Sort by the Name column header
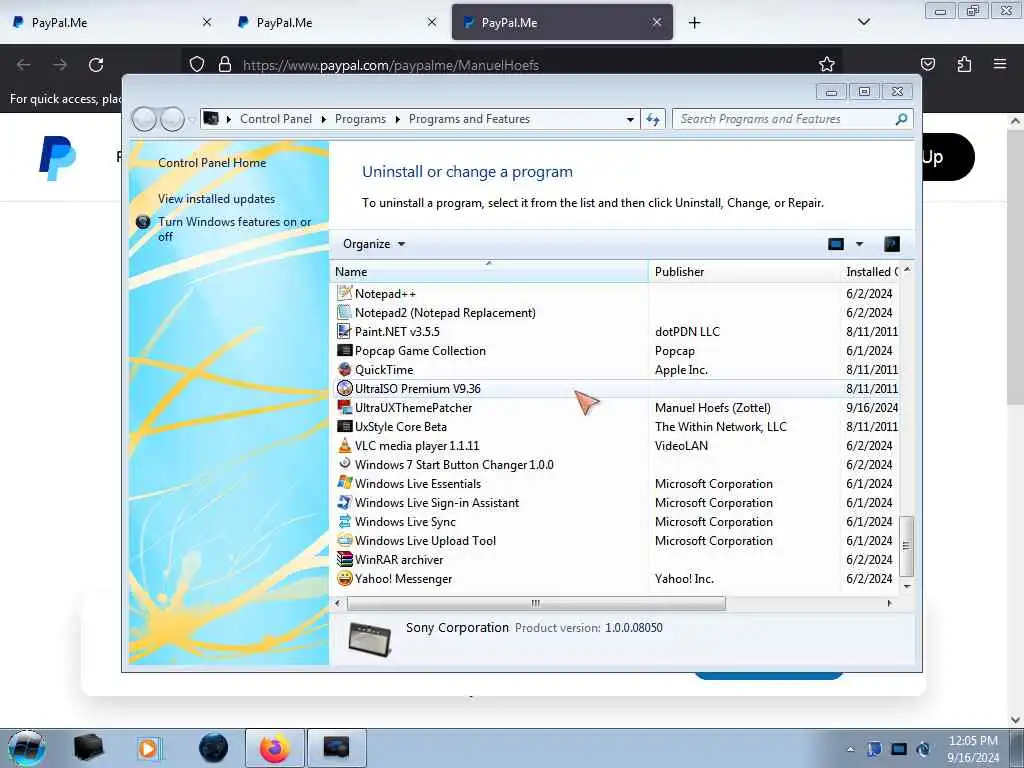The width and height of the screenshot is (1024, 768). [x=488, y=272]
